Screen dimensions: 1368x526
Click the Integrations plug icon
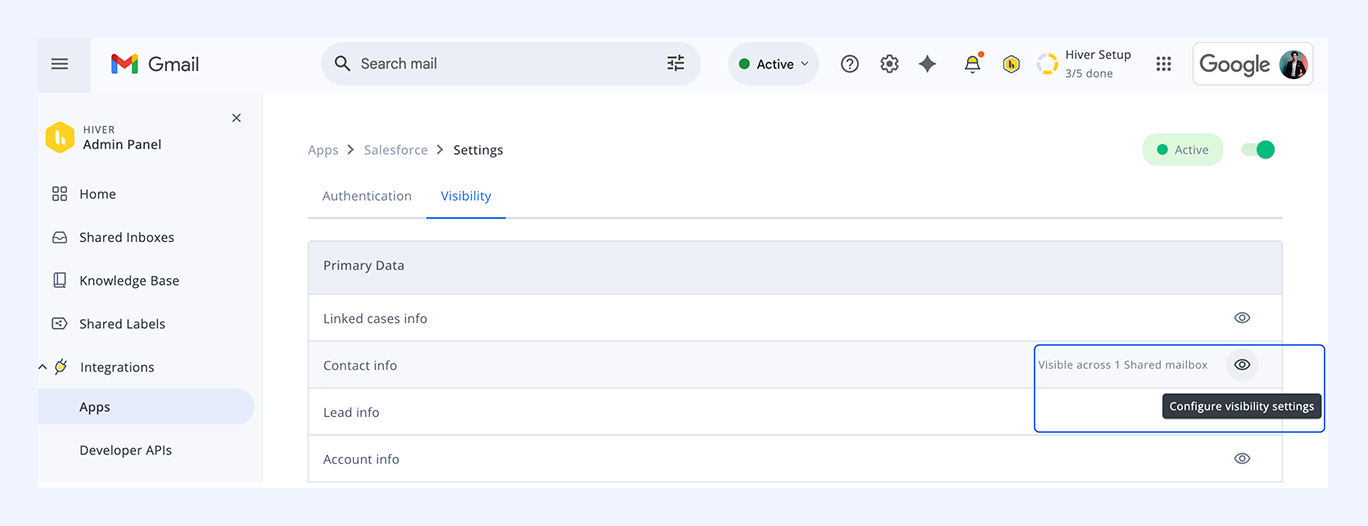click(x=60, y=367)
